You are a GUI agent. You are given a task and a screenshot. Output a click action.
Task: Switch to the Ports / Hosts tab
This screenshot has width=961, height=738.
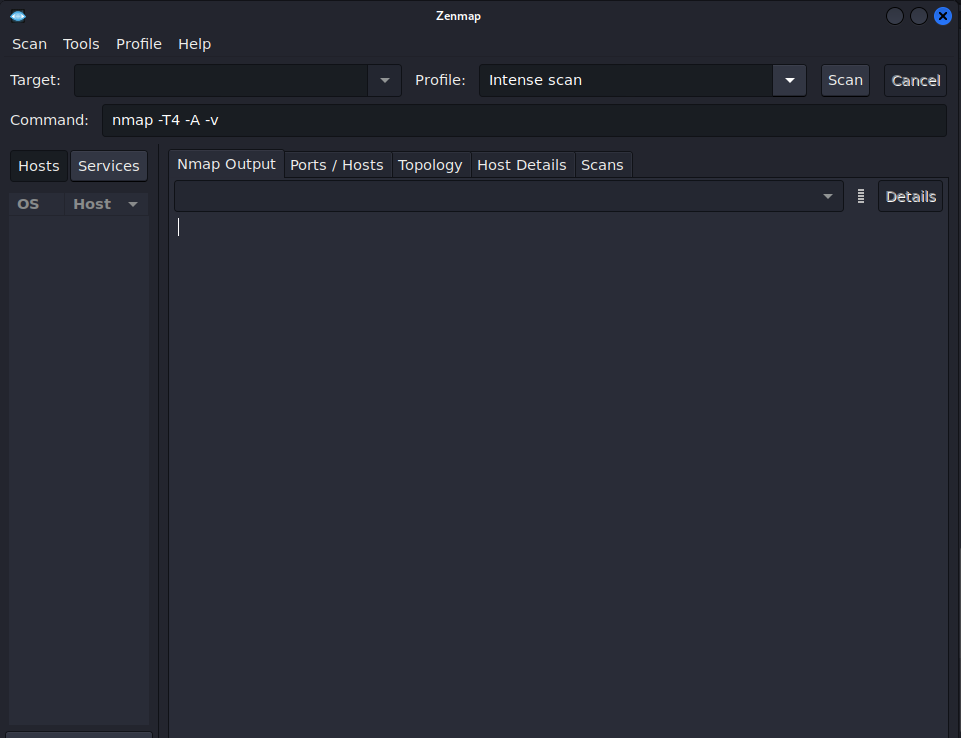pos(337,165)
